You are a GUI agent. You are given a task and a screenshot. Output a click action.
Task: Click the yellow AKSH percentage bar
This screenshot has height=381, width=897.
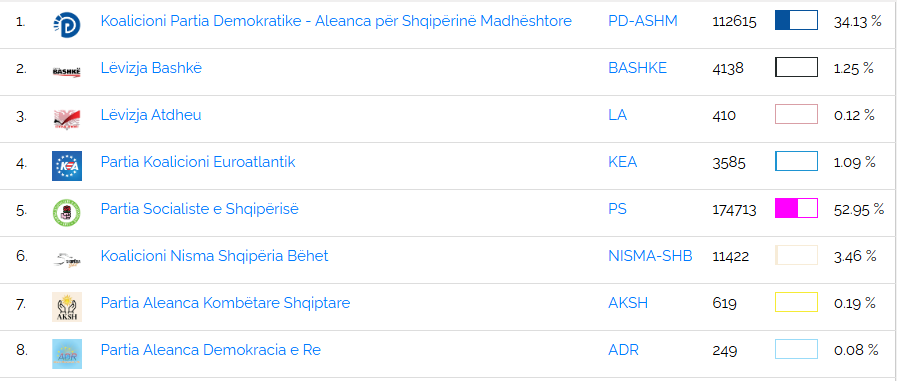(x=796, y=302)
